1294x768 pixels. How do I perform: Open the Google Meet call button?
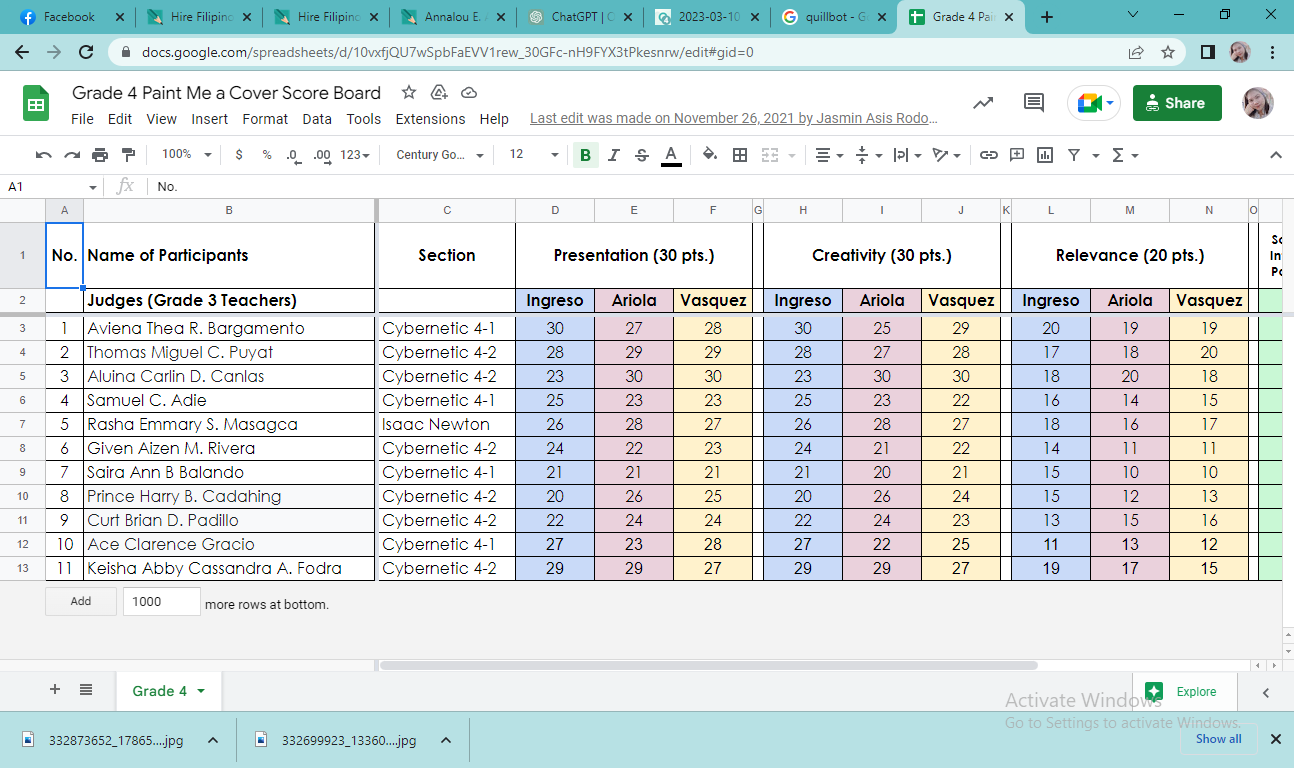click(x=1094, y=103)
